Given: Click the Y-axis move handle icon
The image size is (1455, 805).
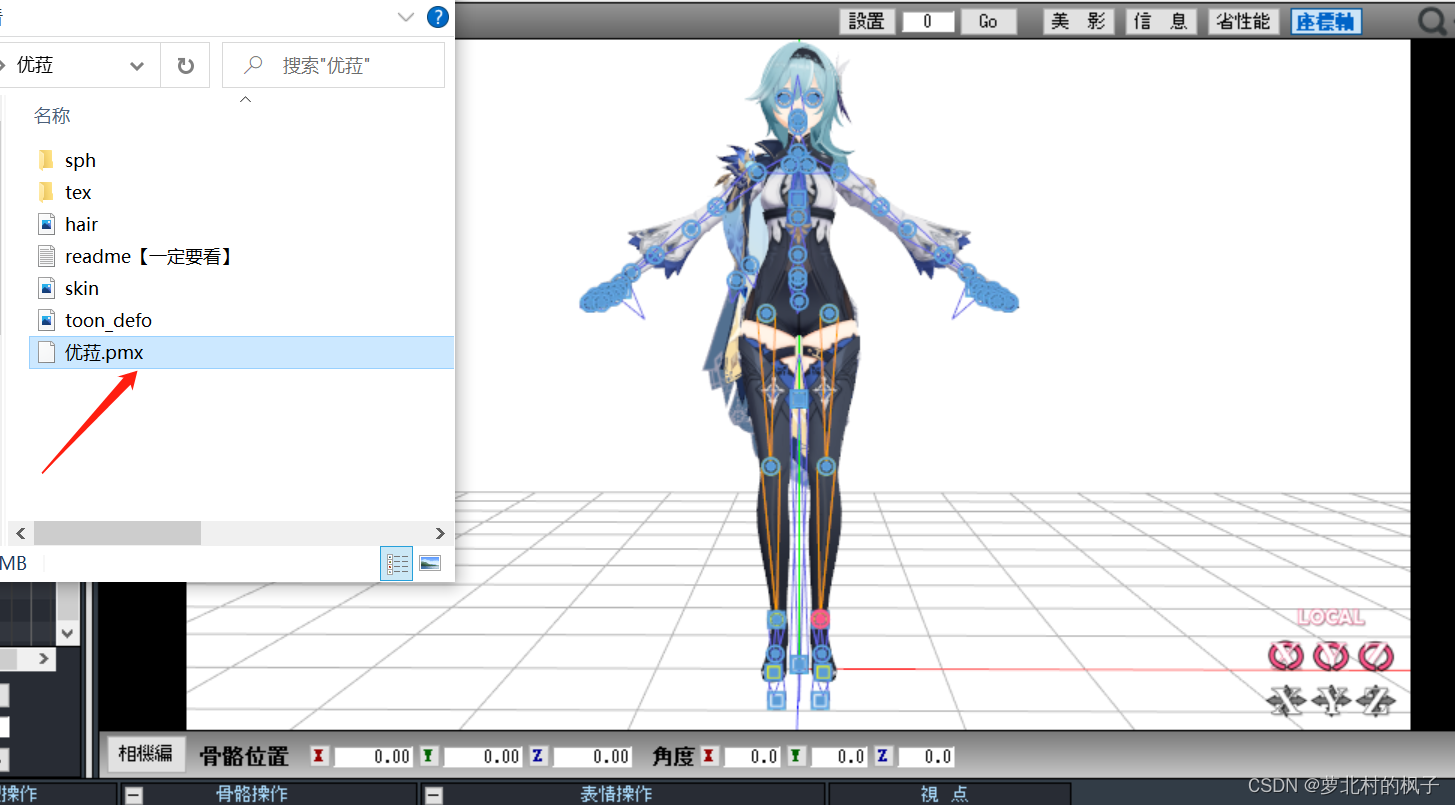Looking at the screenshot, I should pos(1331,700).
